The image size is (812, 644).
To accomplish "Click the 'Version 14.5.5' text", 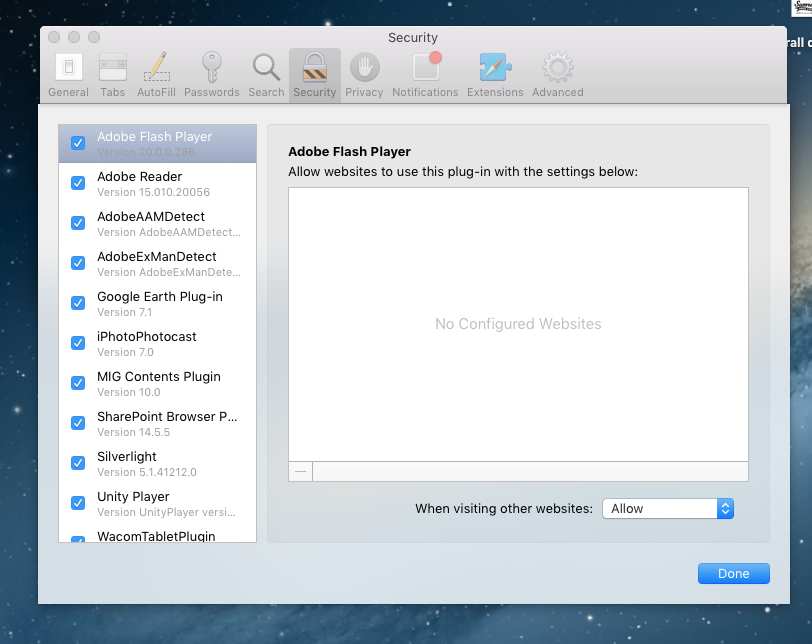I will [134, 432].
